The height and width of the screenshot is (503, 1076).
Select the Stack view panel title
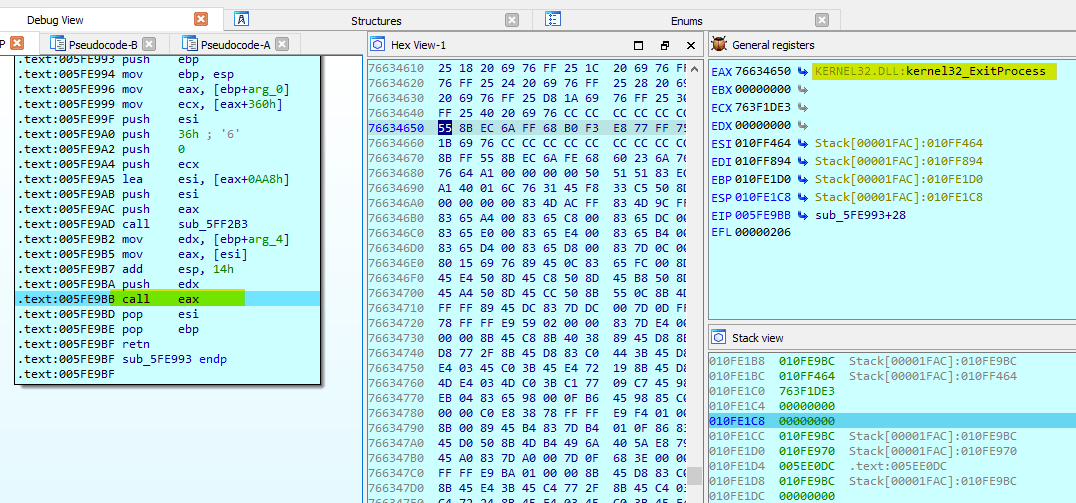point(758,338)
